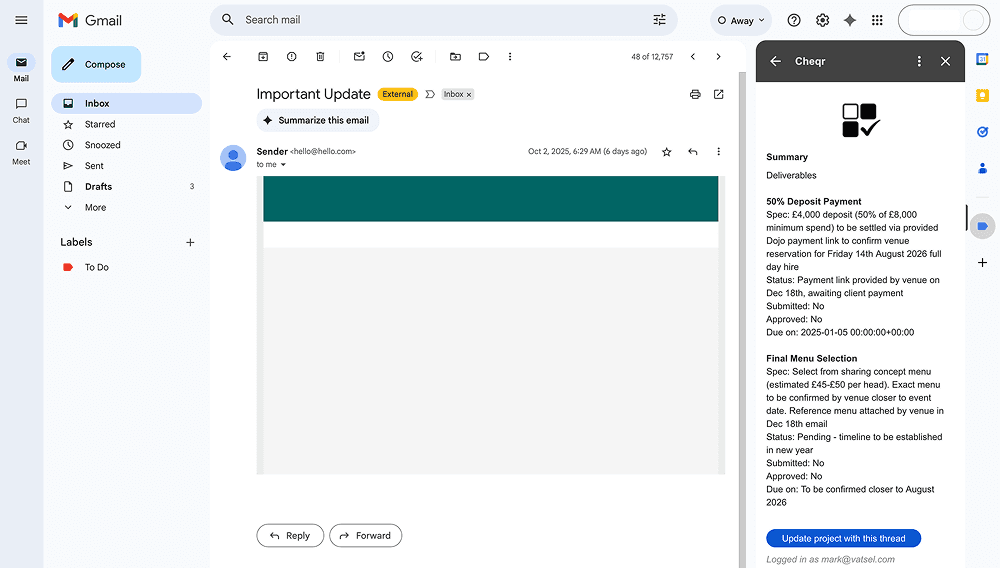Report this email as spam
The height and width of the screenshot is (568, 1000).
click(291, 57)
